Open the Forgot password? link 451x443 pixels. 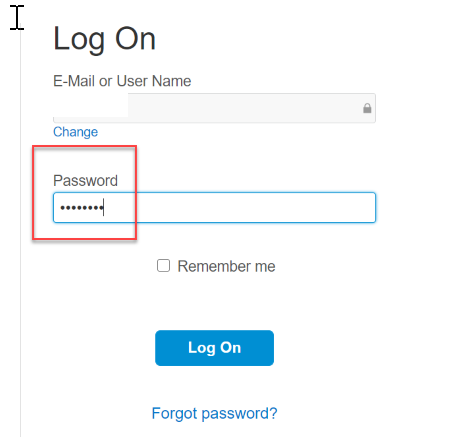click(x=214, y=413)
